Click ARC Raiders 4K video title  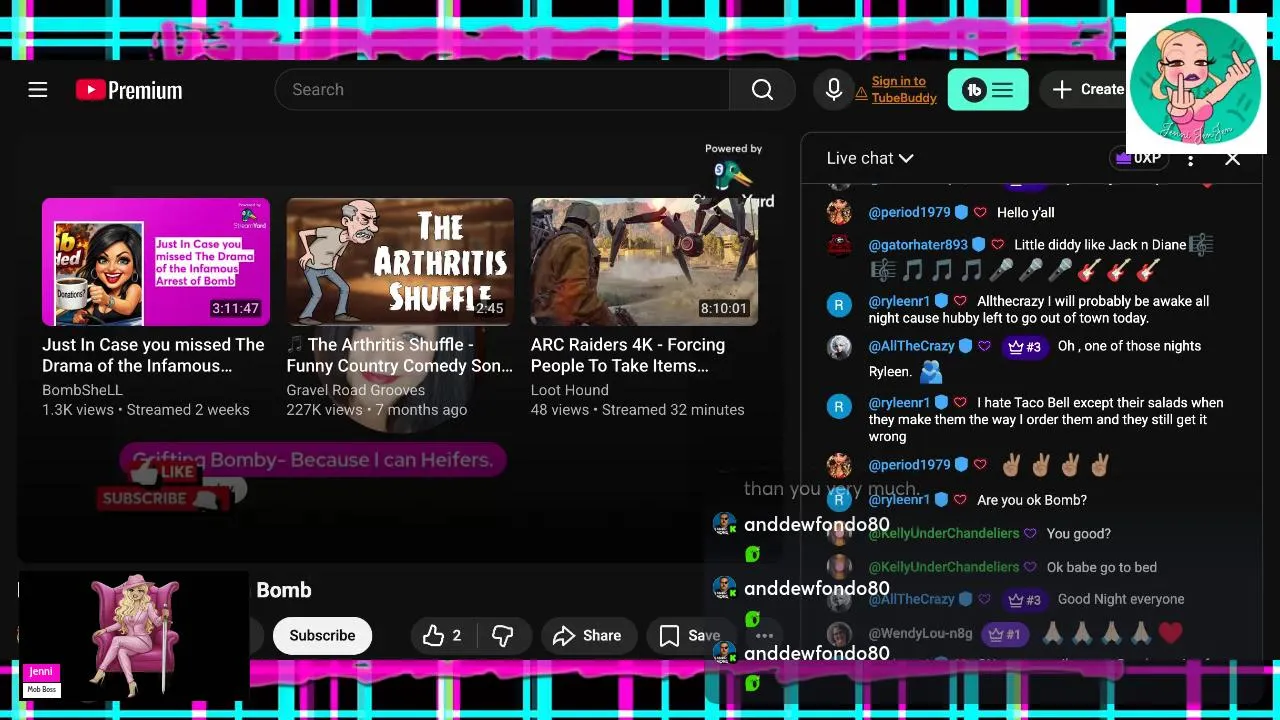coord(628,355)
